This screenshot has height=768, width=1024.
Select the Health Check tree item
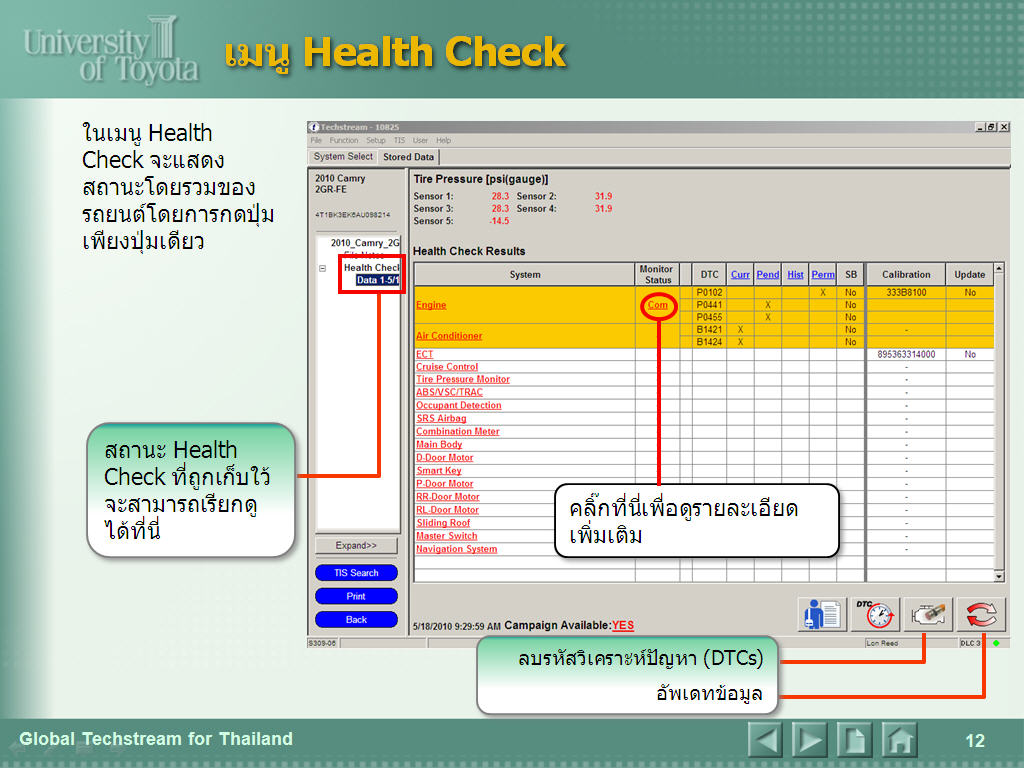[x=371, y=268]
